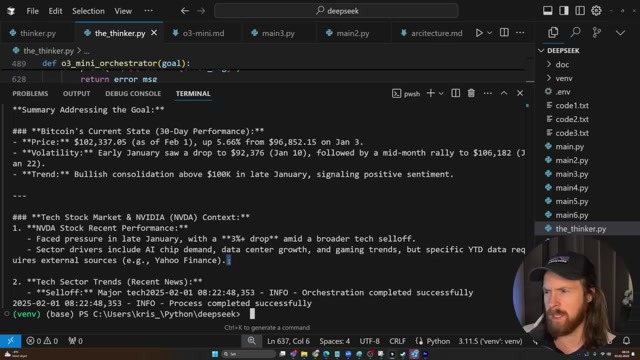This screenshot has width=640, height=360.
Task: Expand the doc folder
Action: [562, 64]
